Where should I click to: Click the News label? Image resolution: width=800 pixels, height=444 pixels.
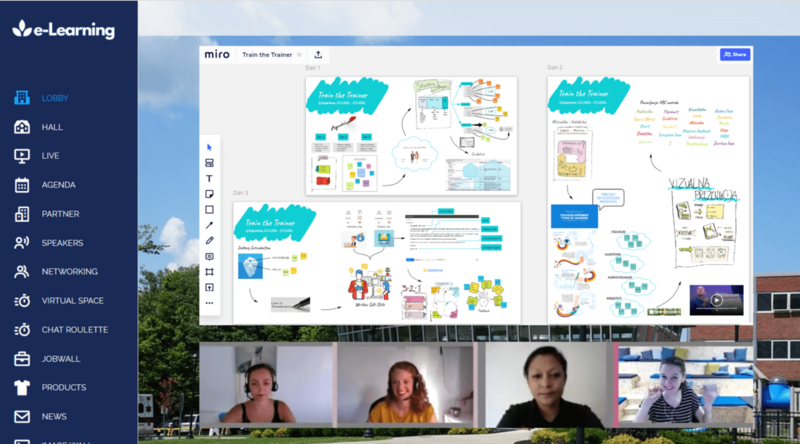pos(54,416)
